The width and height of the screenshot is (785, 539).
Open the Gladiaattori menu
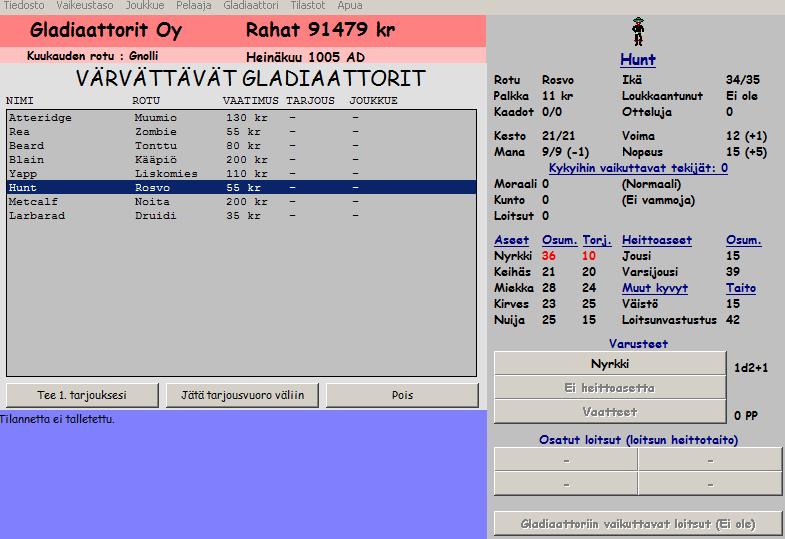(251, 6)
